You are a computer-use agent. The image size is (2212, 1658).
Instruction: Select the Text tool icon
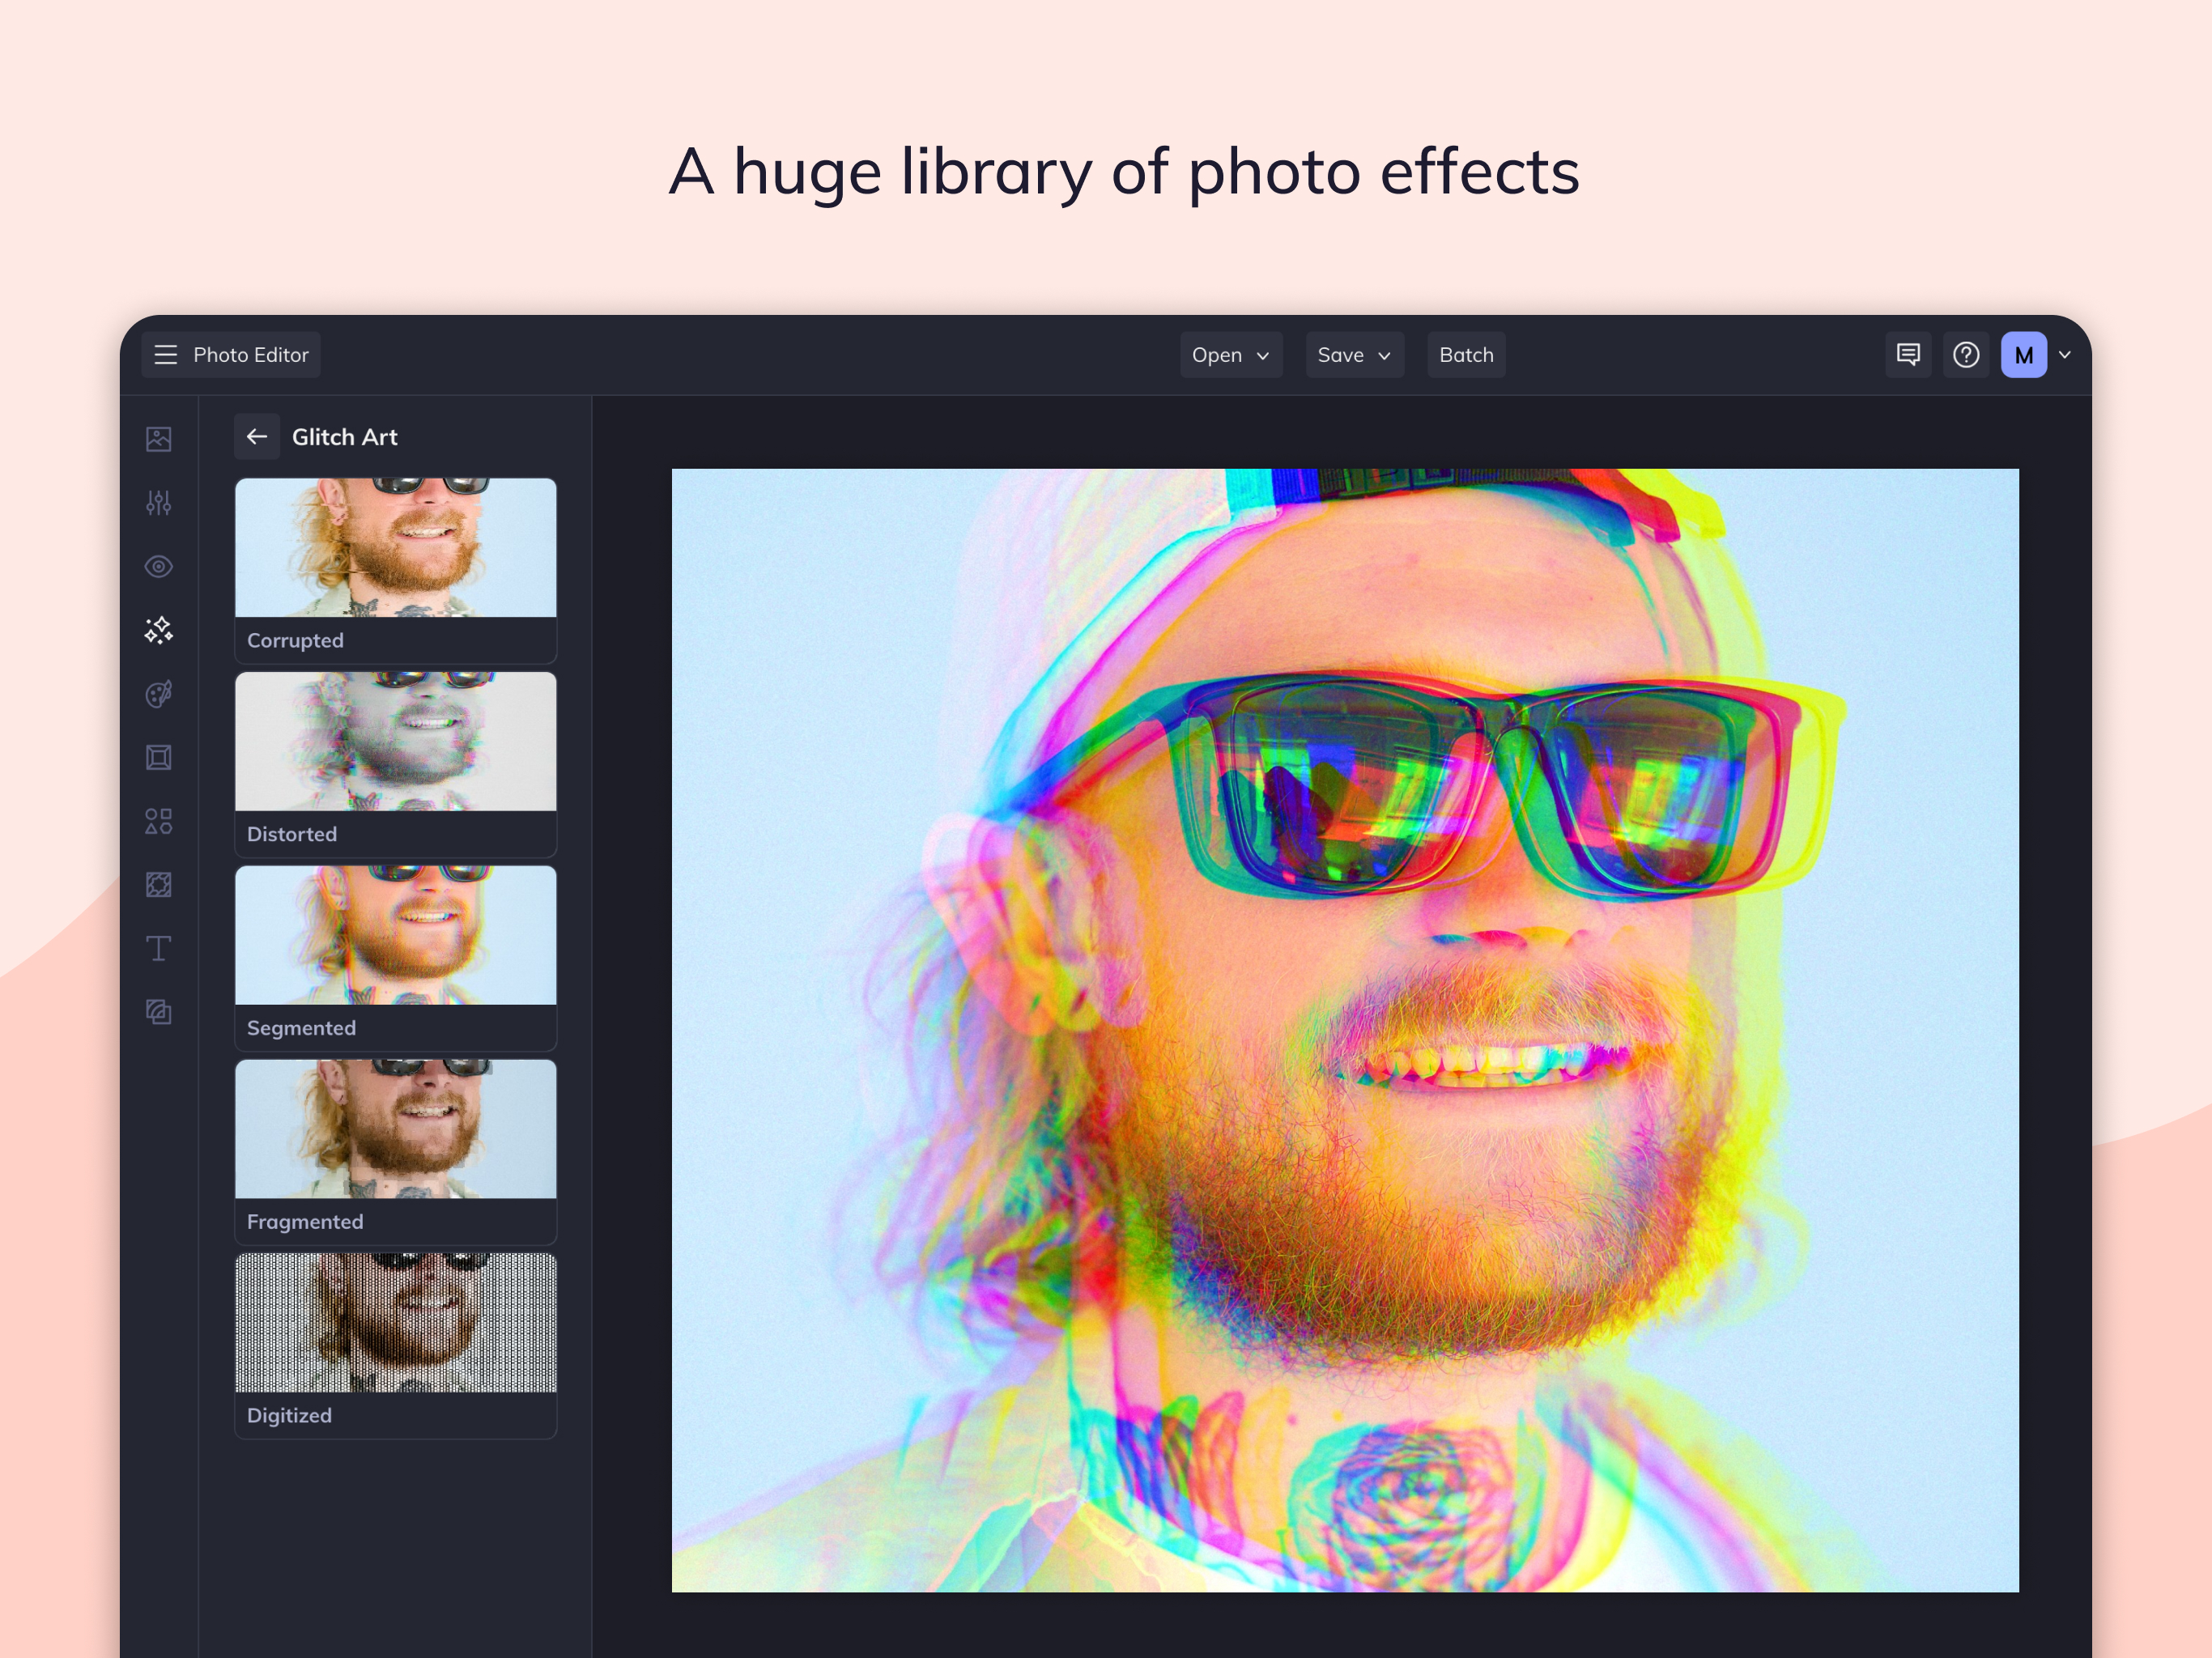coord(159,948)
